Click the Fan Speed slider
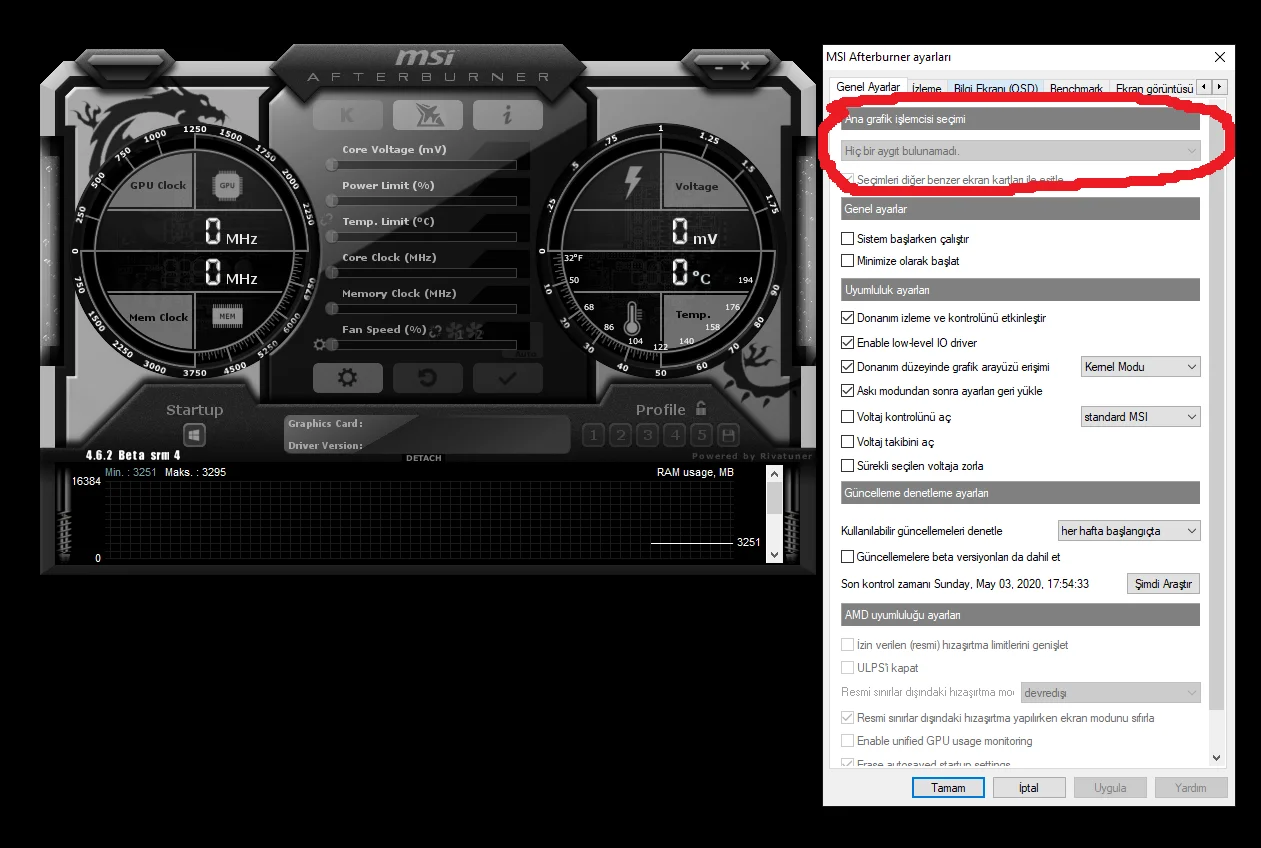The width and height of the screenshot is (1261, 848). [x=422, y=345]
